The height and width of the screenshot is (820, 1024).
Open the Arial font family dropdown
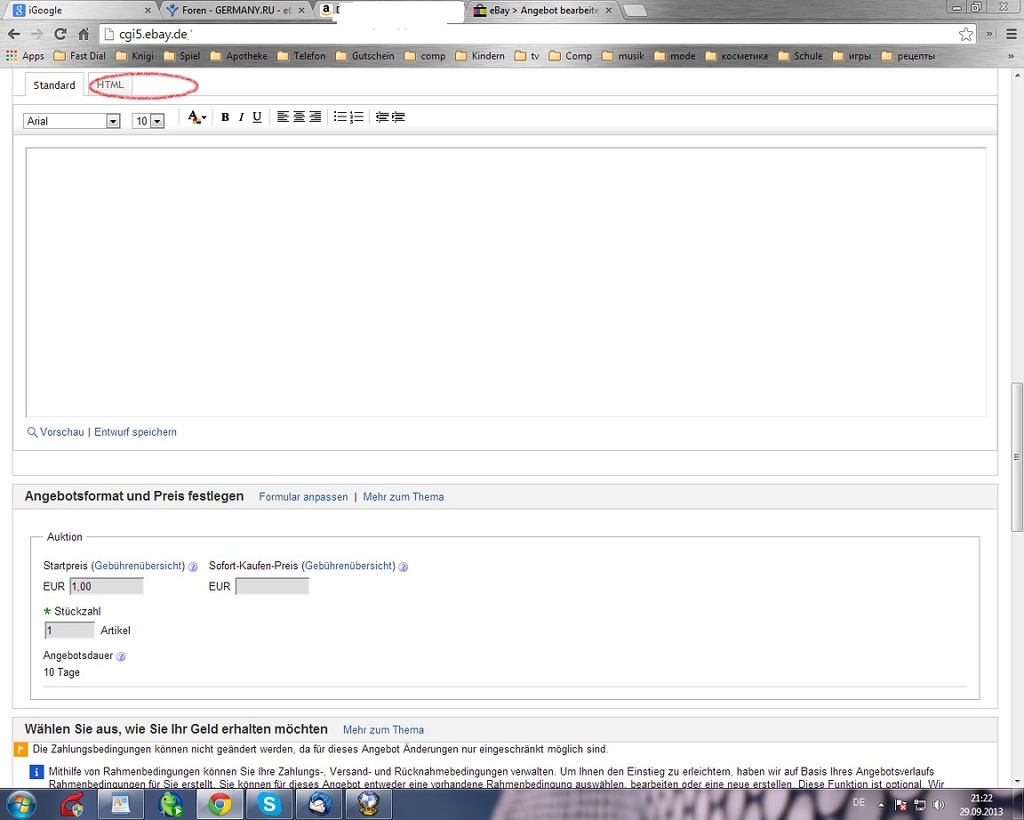coord(71,121)
